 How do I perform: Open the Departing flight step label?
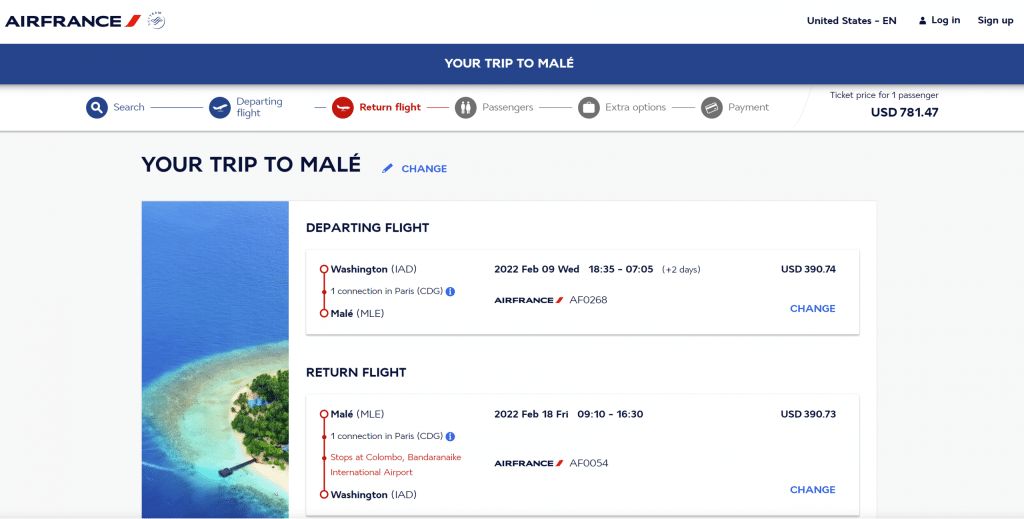click(x=259, y=107)
